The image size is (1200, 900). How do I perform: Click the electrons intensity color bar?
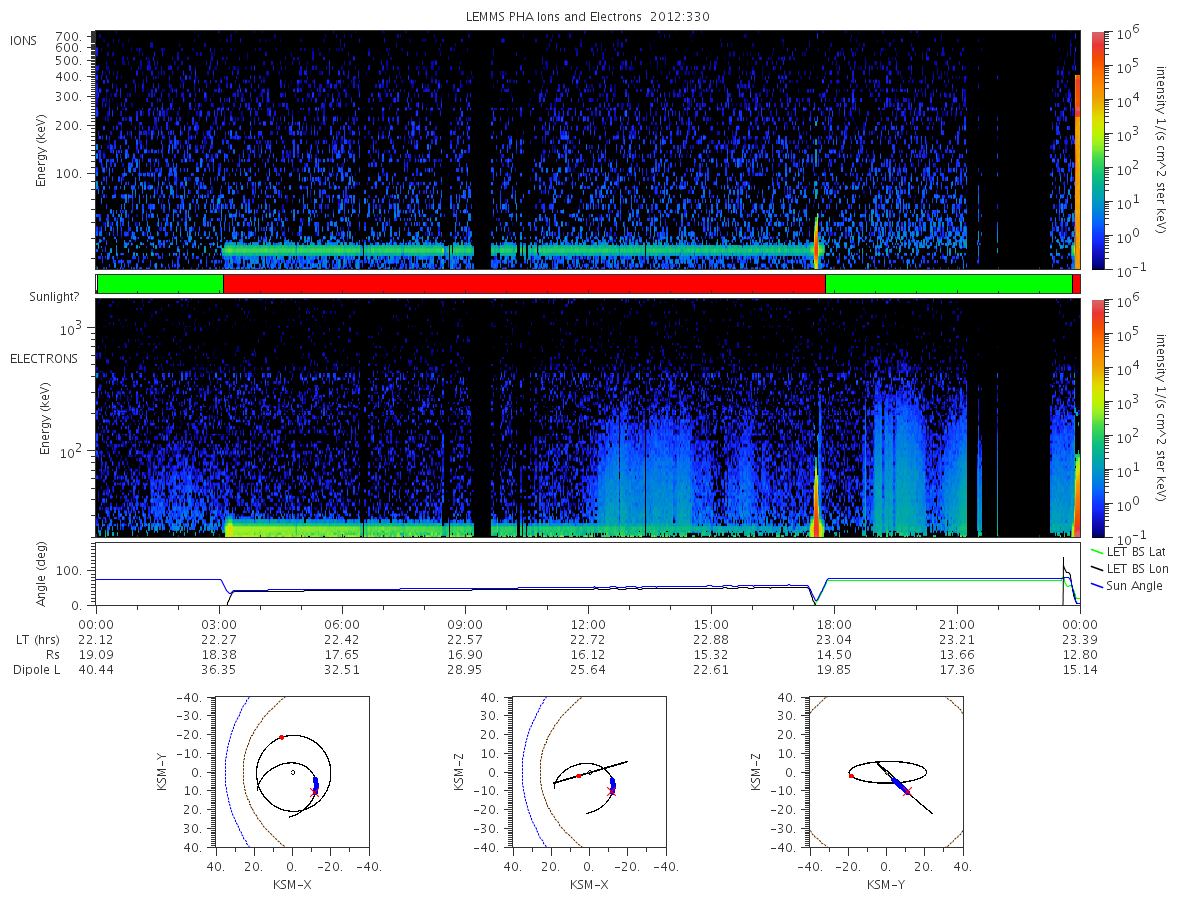coord(1097,418)
